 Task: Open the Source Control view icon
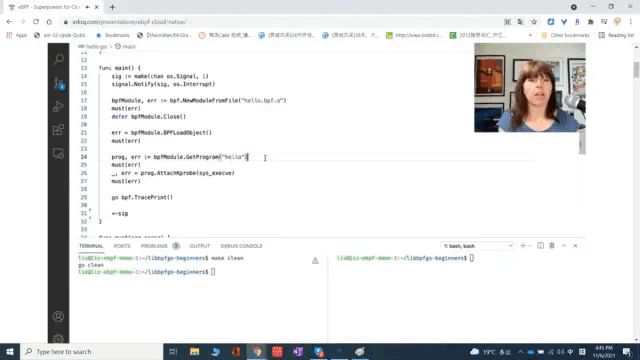58,83
